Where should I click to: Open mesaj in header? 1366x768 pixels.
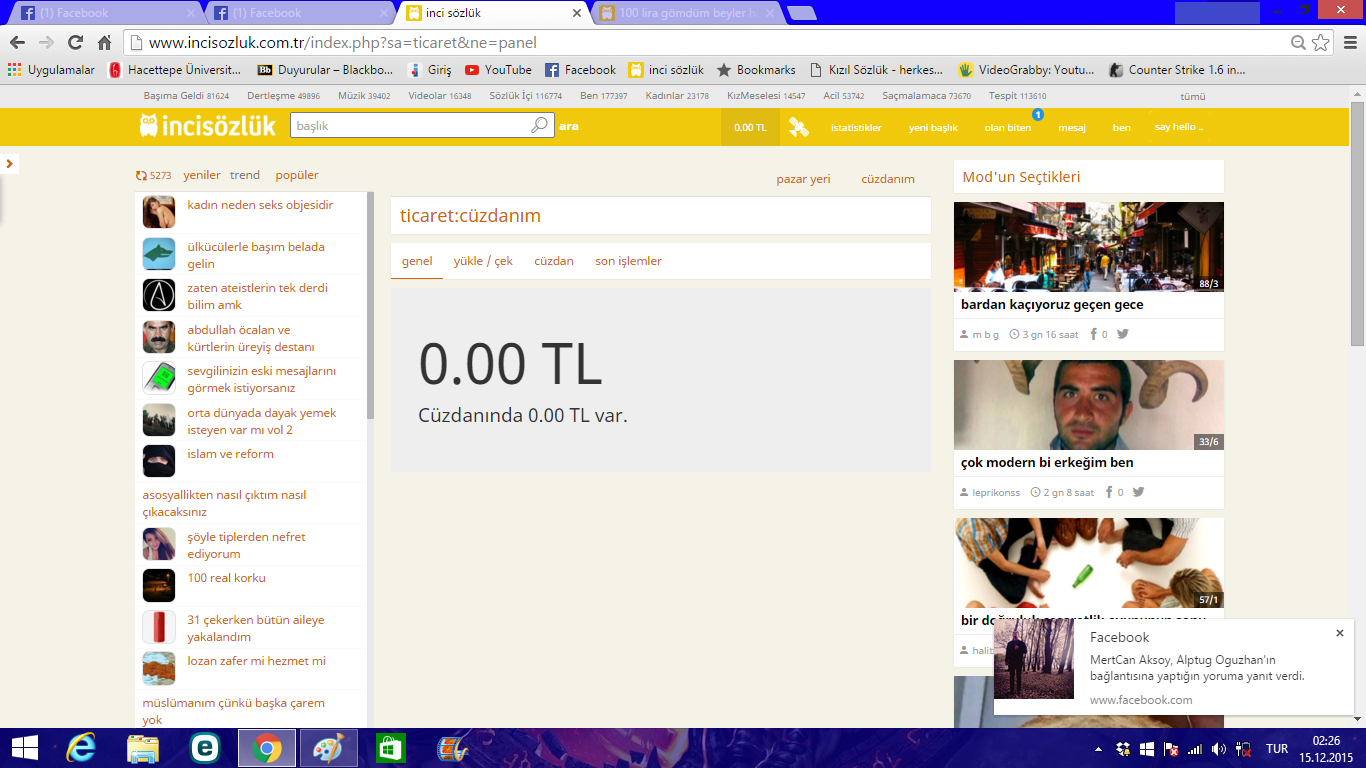(1072, 128)
